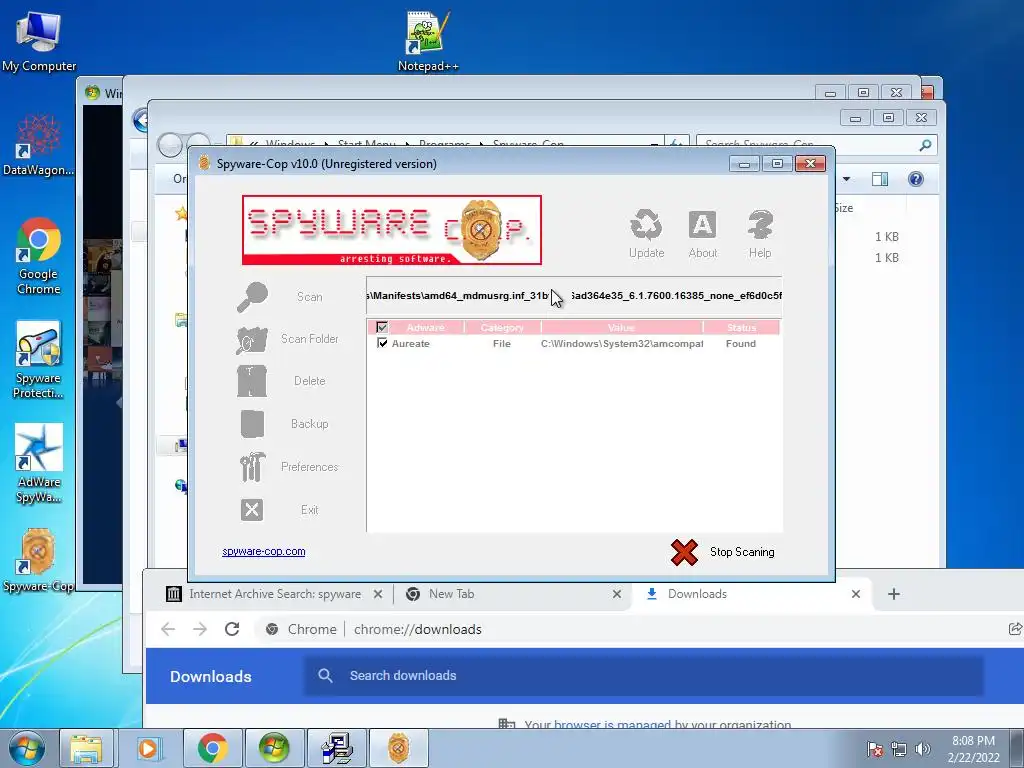Viewport: 1024px width, 768px height.
Task: Click the volume speaker tray icon
Action: (x=922, y=749)
